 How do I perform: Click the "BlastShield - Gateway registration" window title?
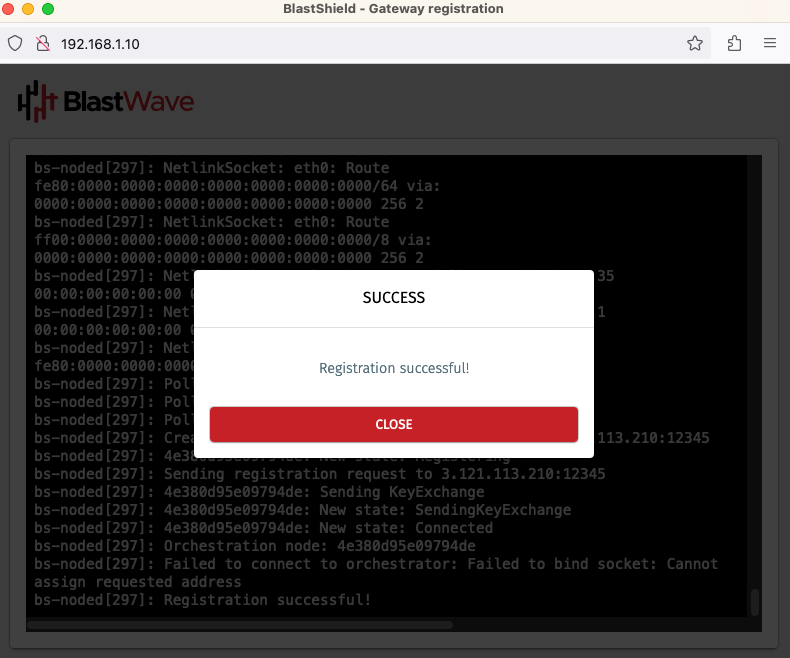click(394, 9)
